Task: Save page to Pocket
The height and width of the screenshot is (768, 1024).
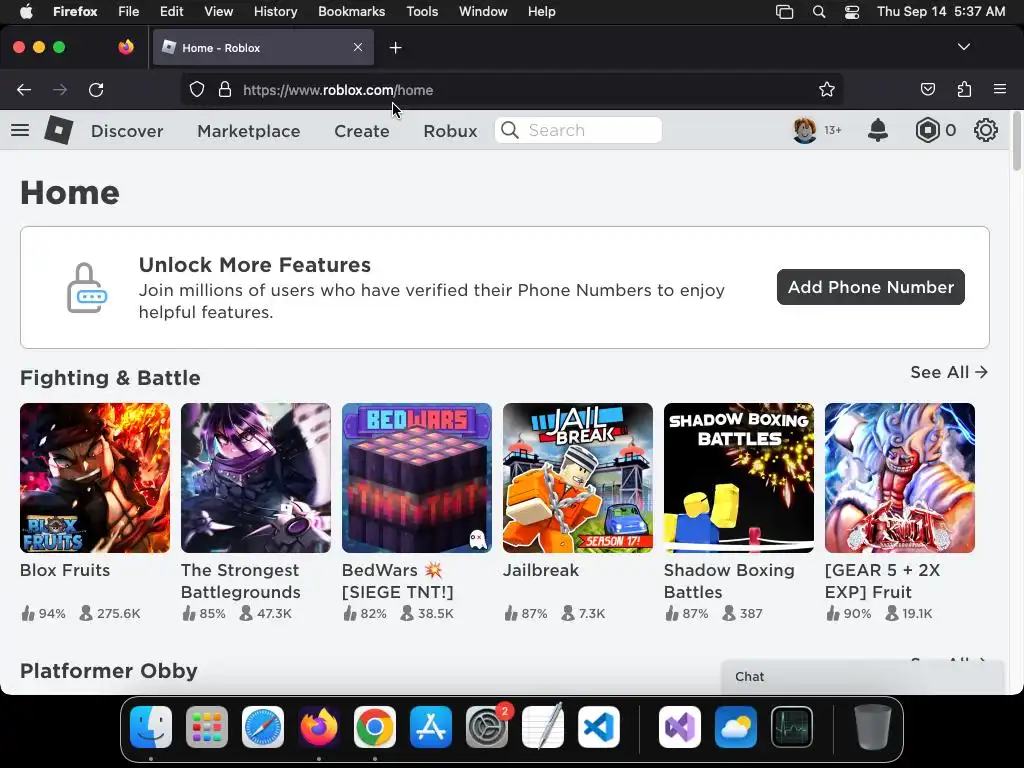Action: [927, 90]
